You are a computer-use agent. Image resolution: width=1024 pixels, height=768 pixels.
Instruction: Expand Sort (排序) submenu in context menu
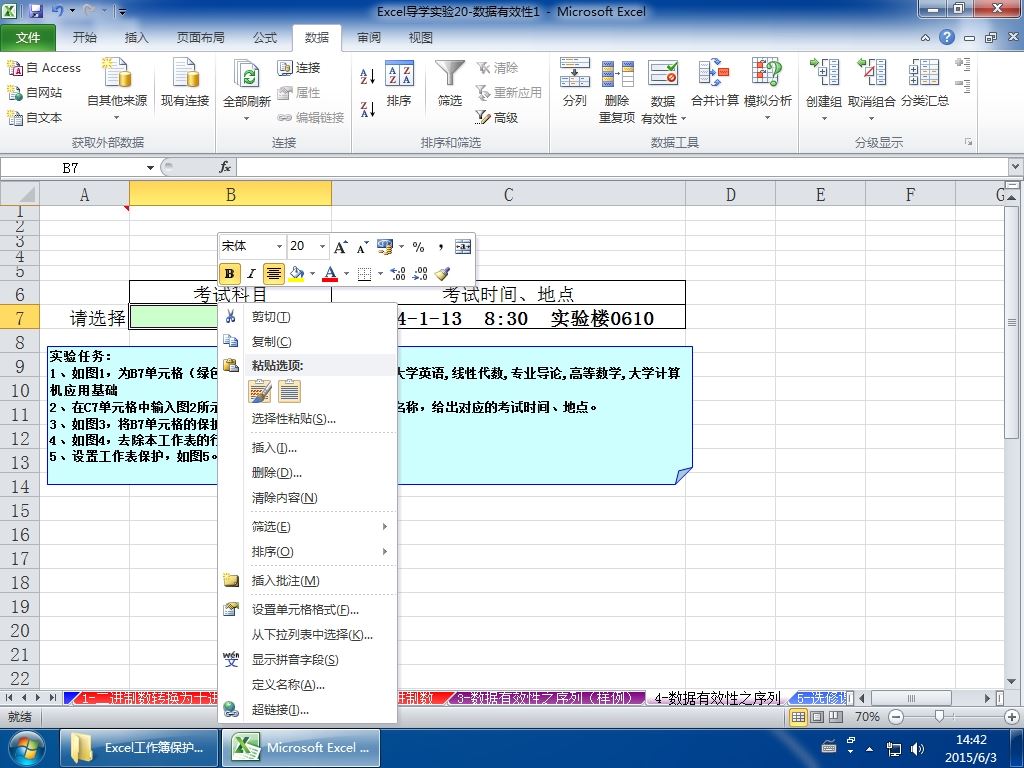pos(308,552)
